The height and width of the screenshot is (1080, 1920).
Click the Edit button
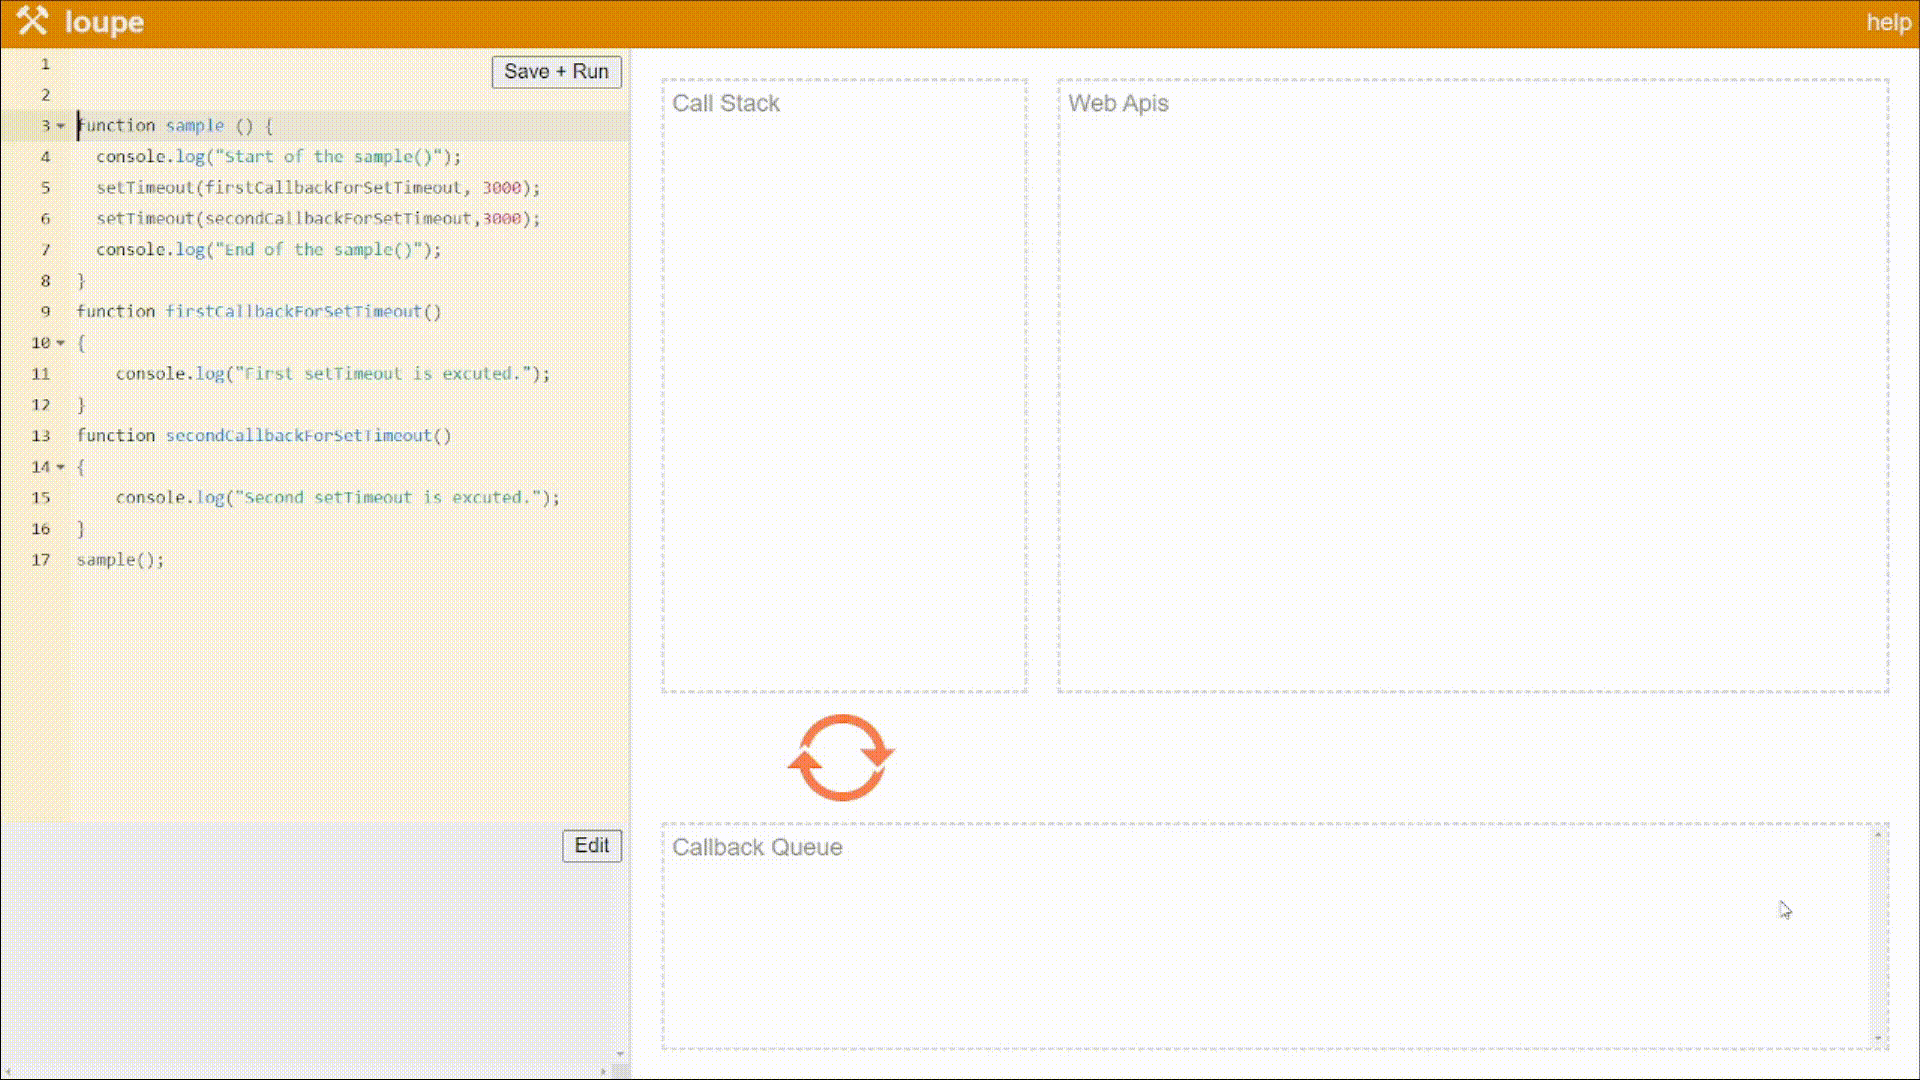[591, 846]
